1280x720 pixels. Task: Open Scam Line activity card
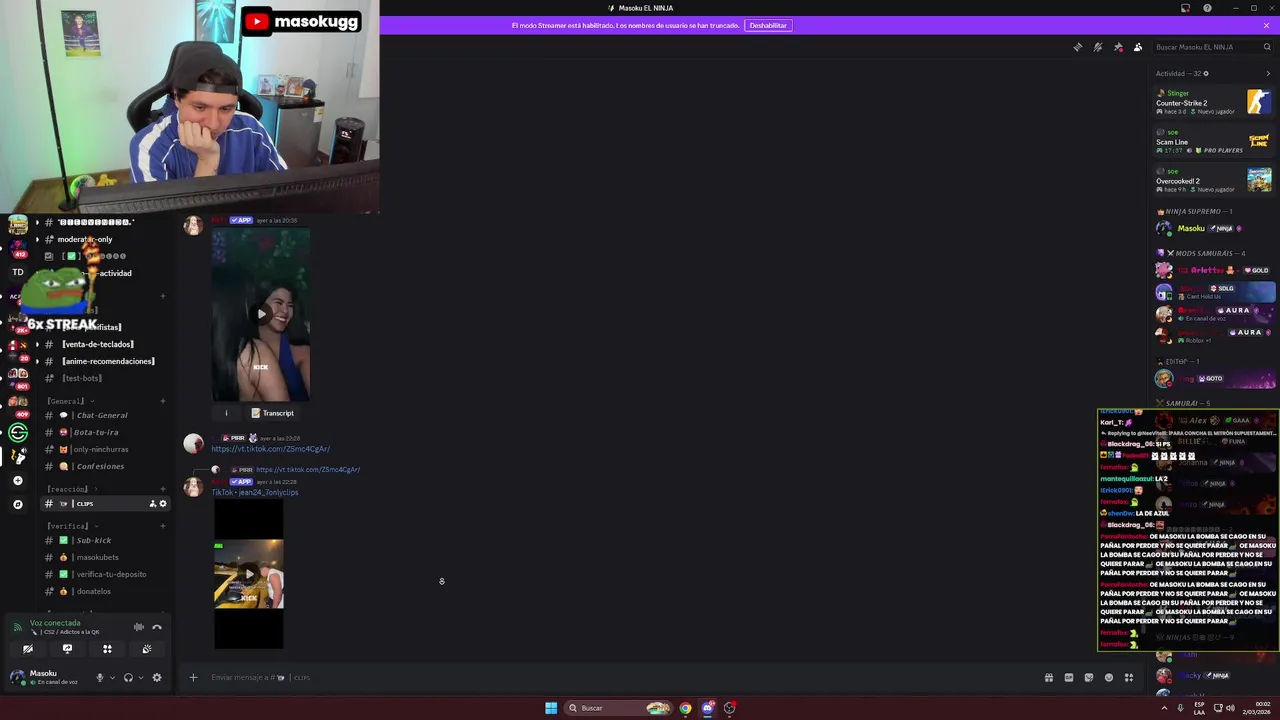(x=1213, y=141)
